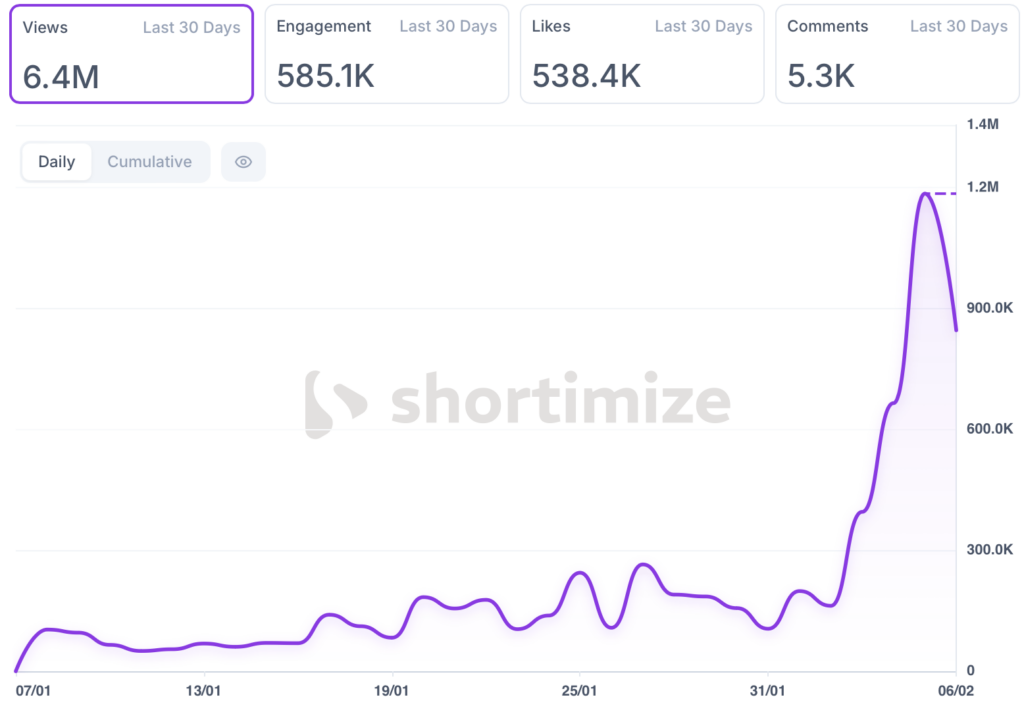Click the dashed peak marker line
Viewport: 1024px width, 716px height.
[x=944, y=193]
